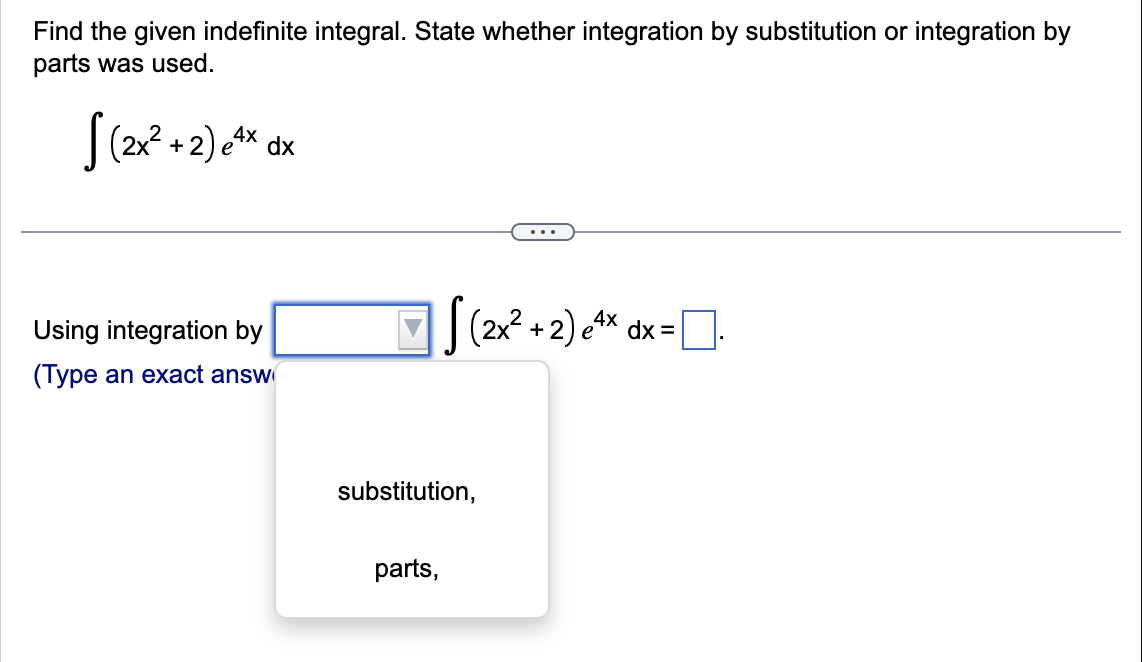Click the period after the answer box
1142x662 pixels.
721,335
